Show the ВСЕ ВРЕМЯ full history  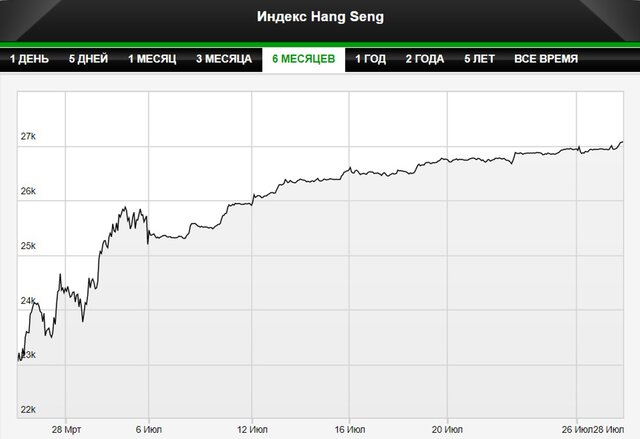545,59
